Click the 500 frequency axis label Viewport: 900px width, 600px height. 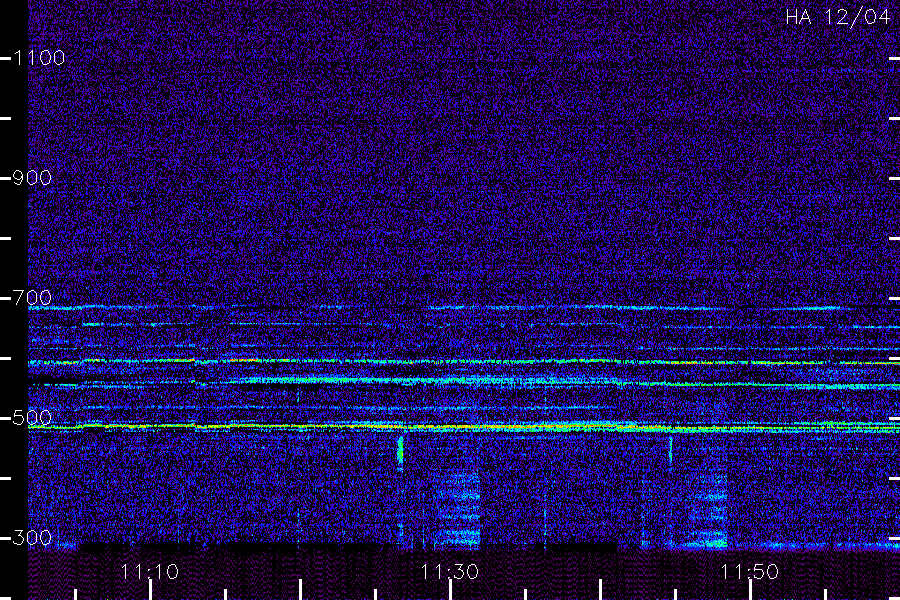(x=32, y=418)
